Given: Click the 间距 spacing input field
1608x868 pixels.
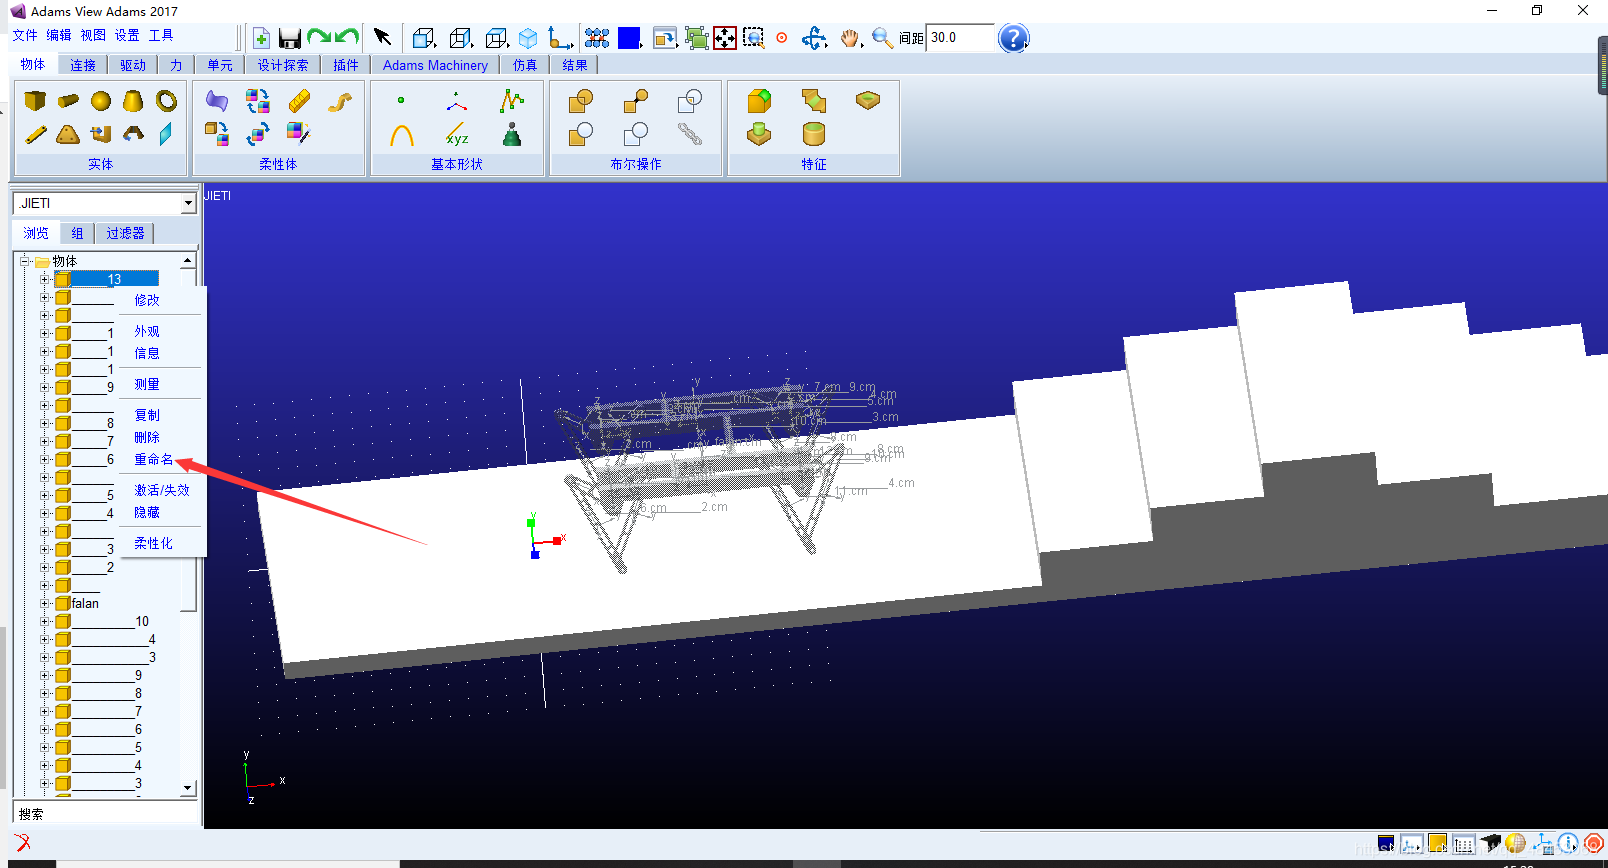Looking at the screenshot, I should click(x=959, y=38).
